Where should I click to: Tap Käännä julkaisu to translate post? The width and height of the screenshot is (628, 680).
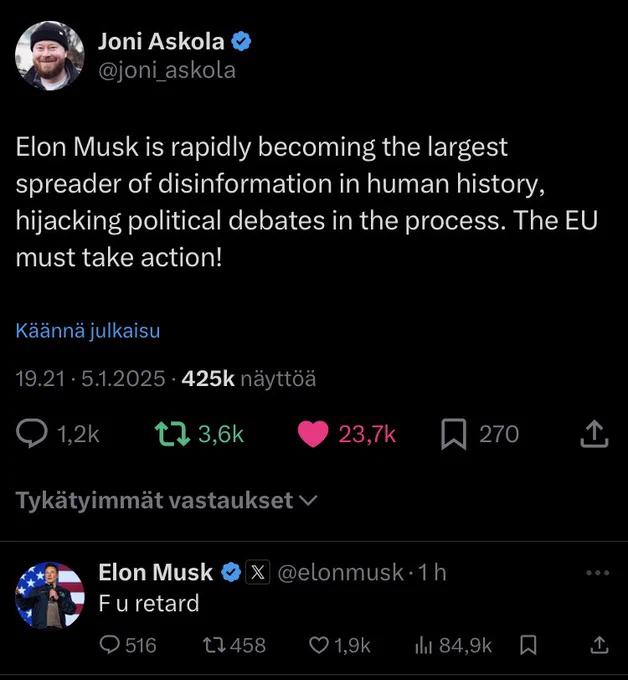click(88, 330)
